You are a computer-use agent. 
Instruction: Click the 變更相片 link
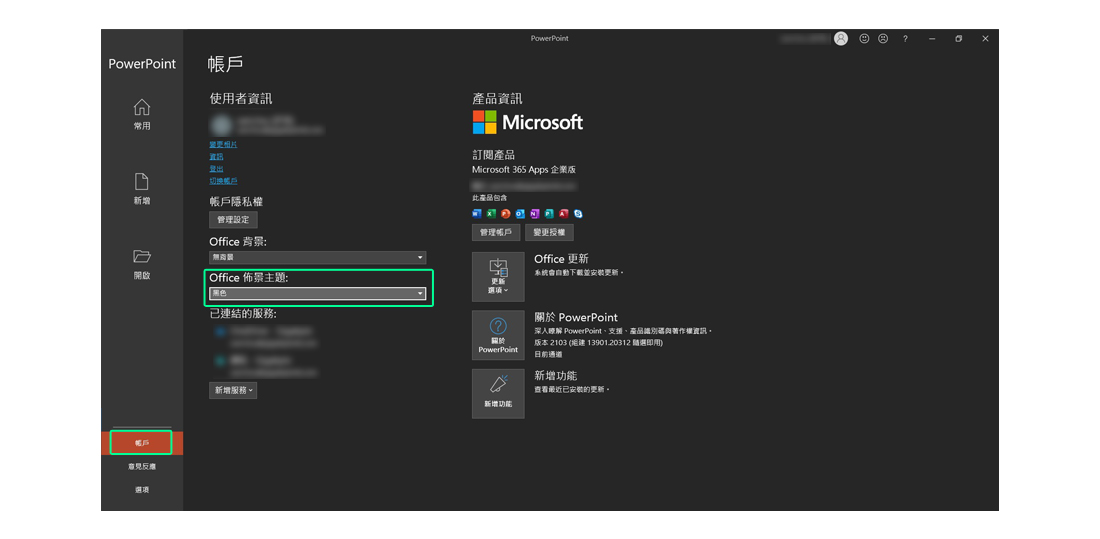(223, 144)
